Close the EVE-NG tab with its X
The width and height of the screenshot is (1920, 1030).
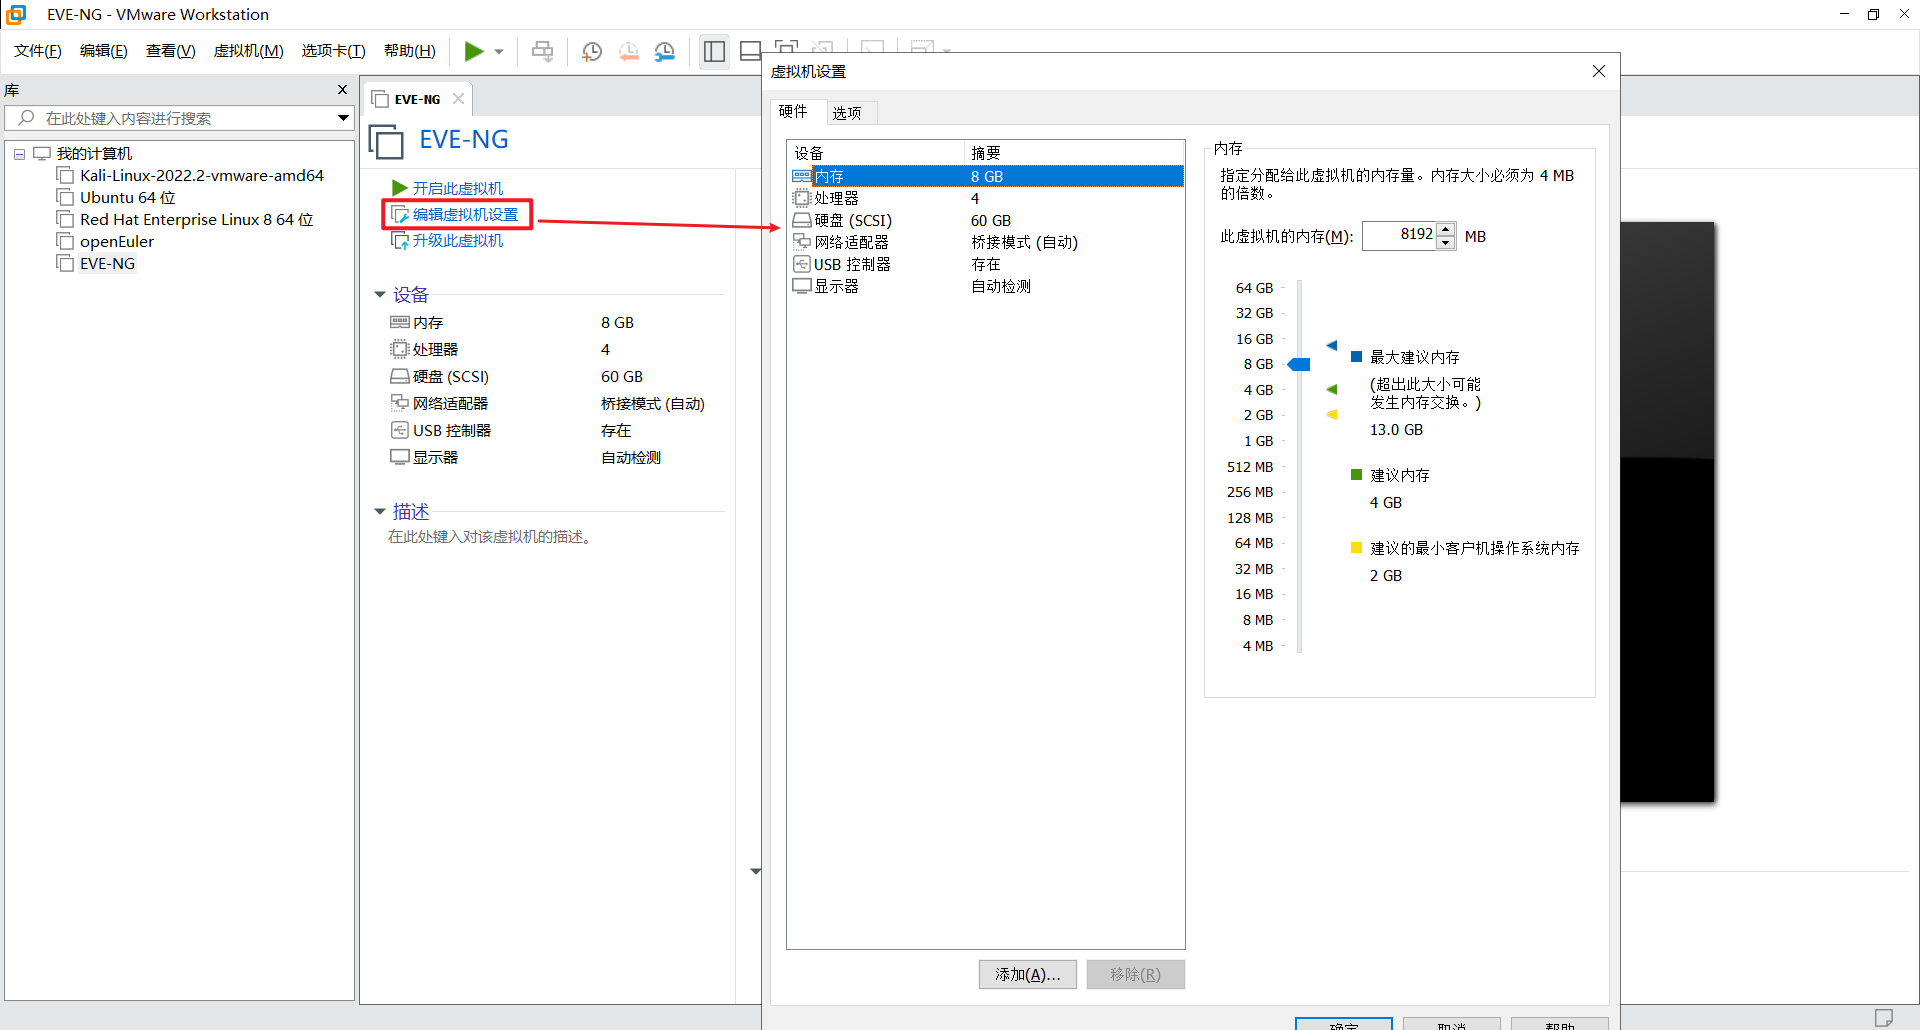point(458,99)
